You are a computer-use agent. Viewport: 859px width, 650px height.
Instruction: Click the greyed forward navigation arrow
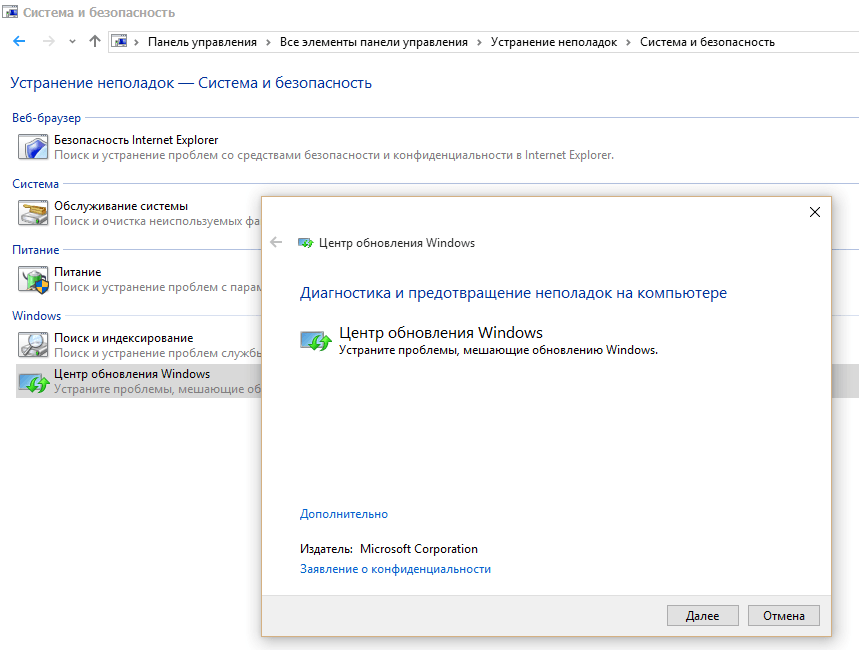(49, 41)
